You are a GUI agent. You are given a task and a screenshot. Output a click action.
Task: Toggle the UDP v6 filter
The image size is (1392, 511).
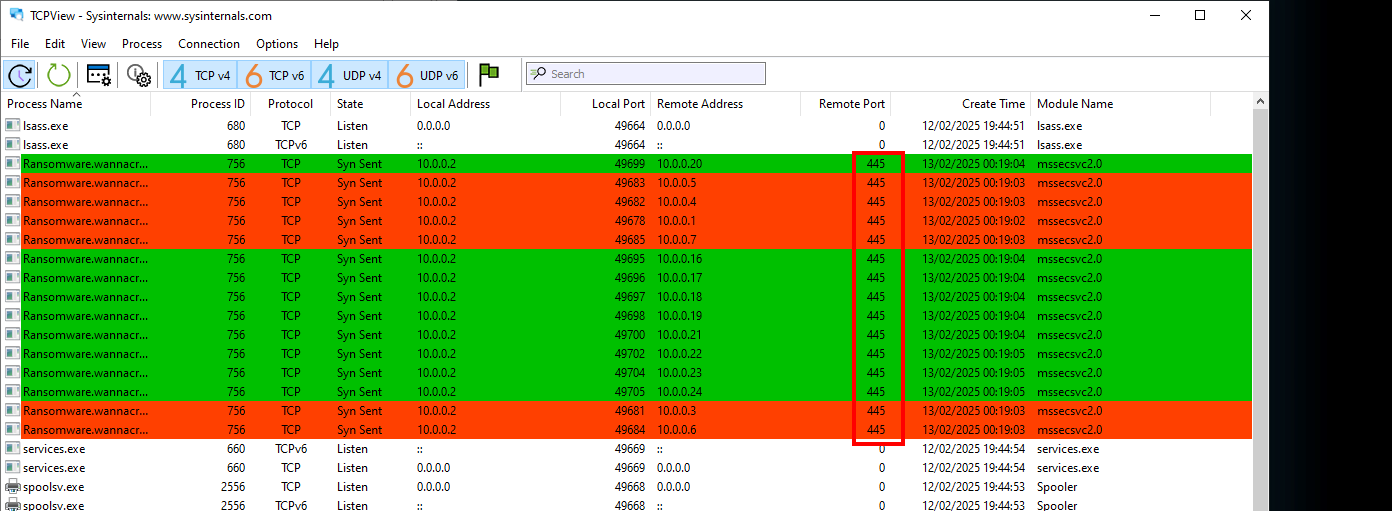[x=427, y=75]
